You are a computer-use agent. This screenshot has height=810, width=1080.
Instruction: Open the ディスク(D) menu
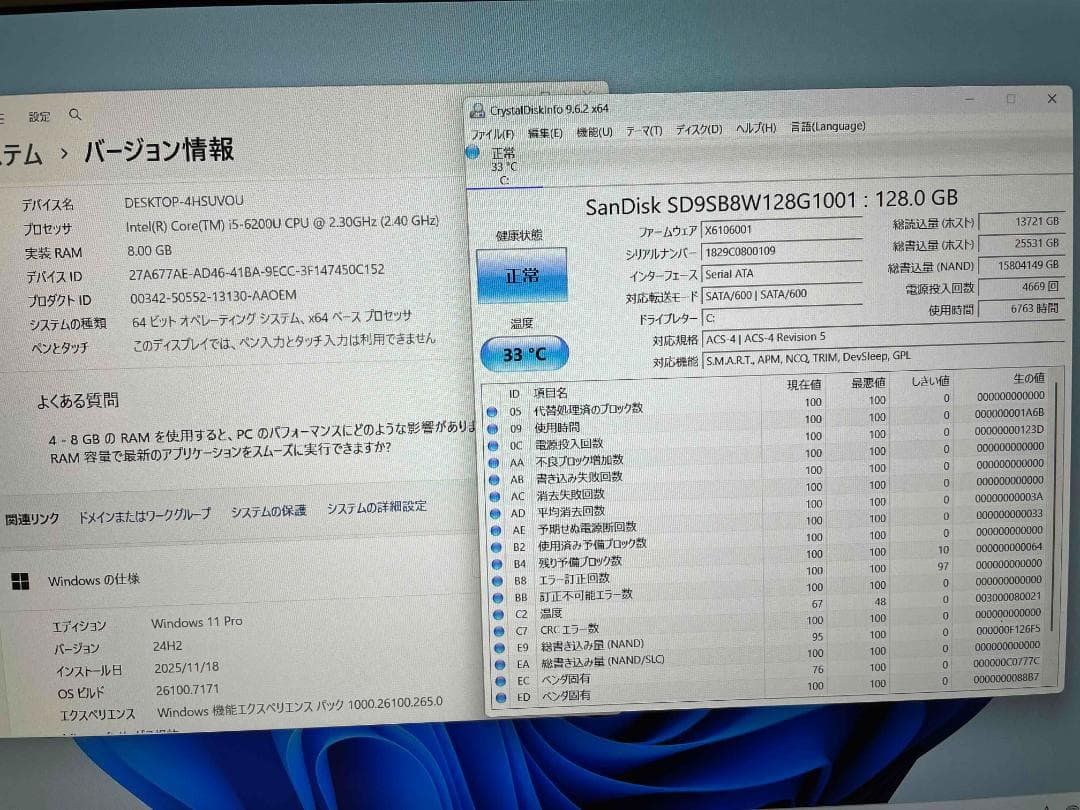(698, 129)
